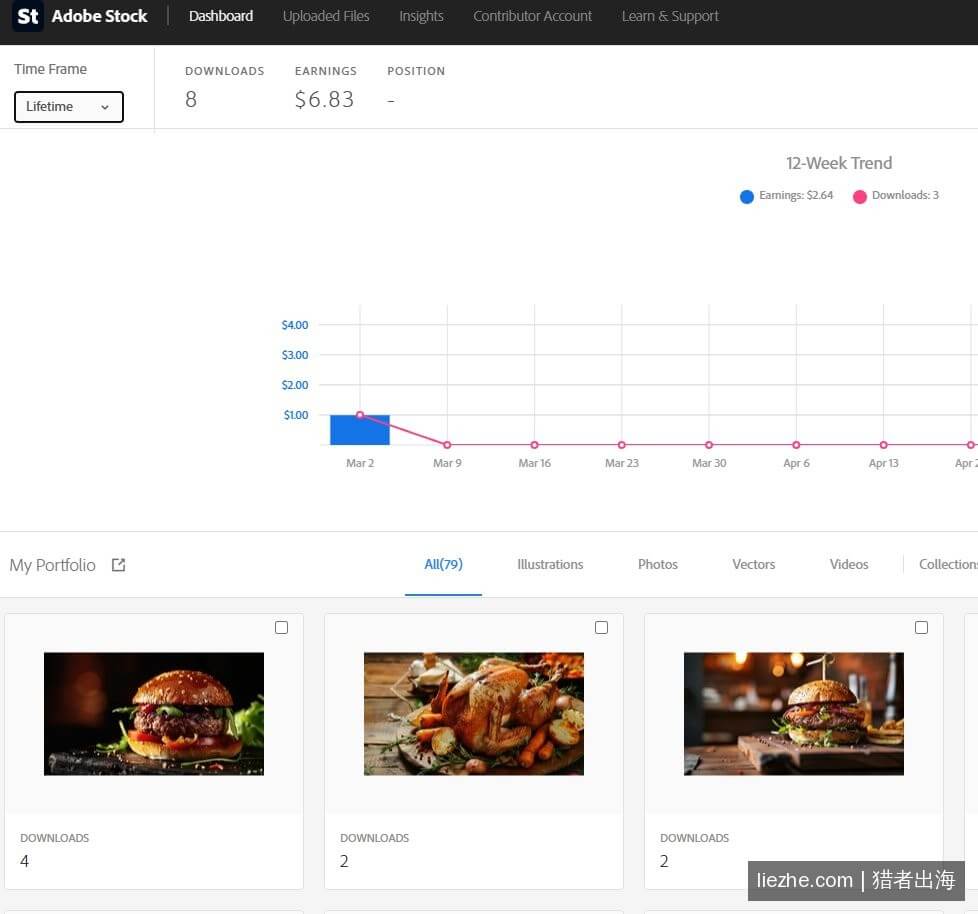Open My Portfolio external link icon
Screen dimensions: 978x914
click(x=119, y=565)
